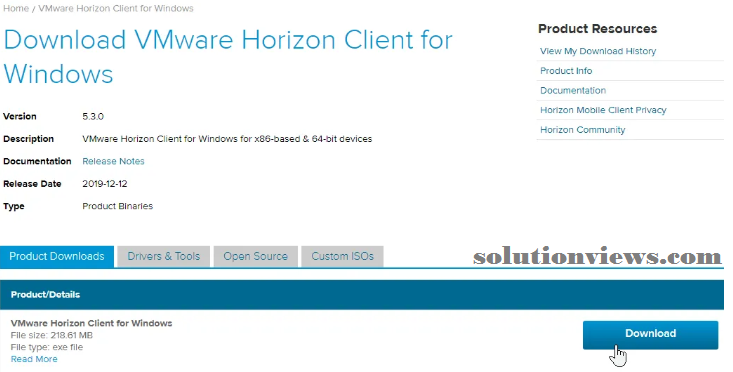Image resolution: width=733 pixels, height=372 pixels.
Task: Switch to the Drivers & Tools tab
Action: (x=164, y=257)
